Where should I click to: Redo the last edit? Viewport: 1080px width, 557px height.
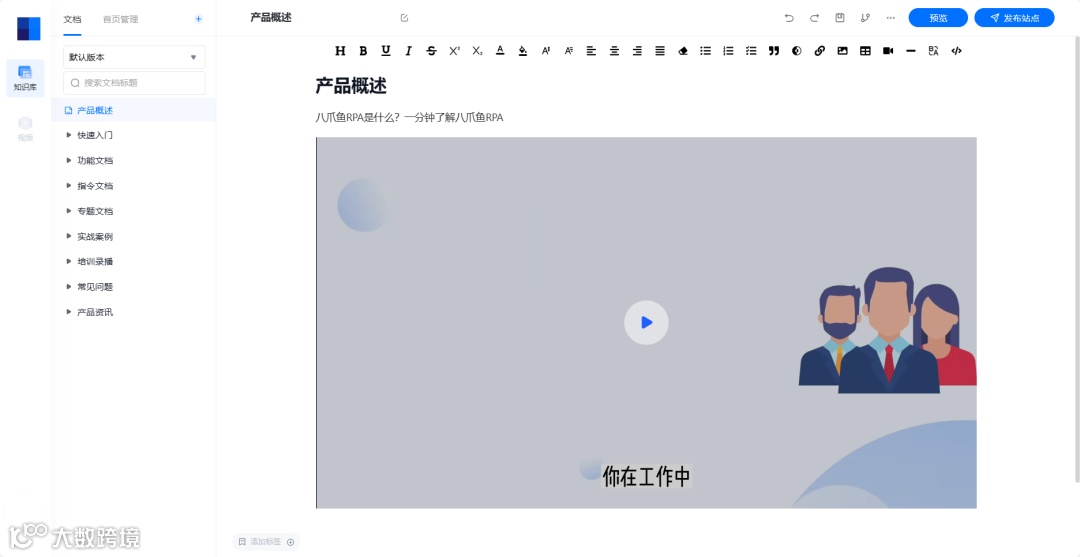814,18
